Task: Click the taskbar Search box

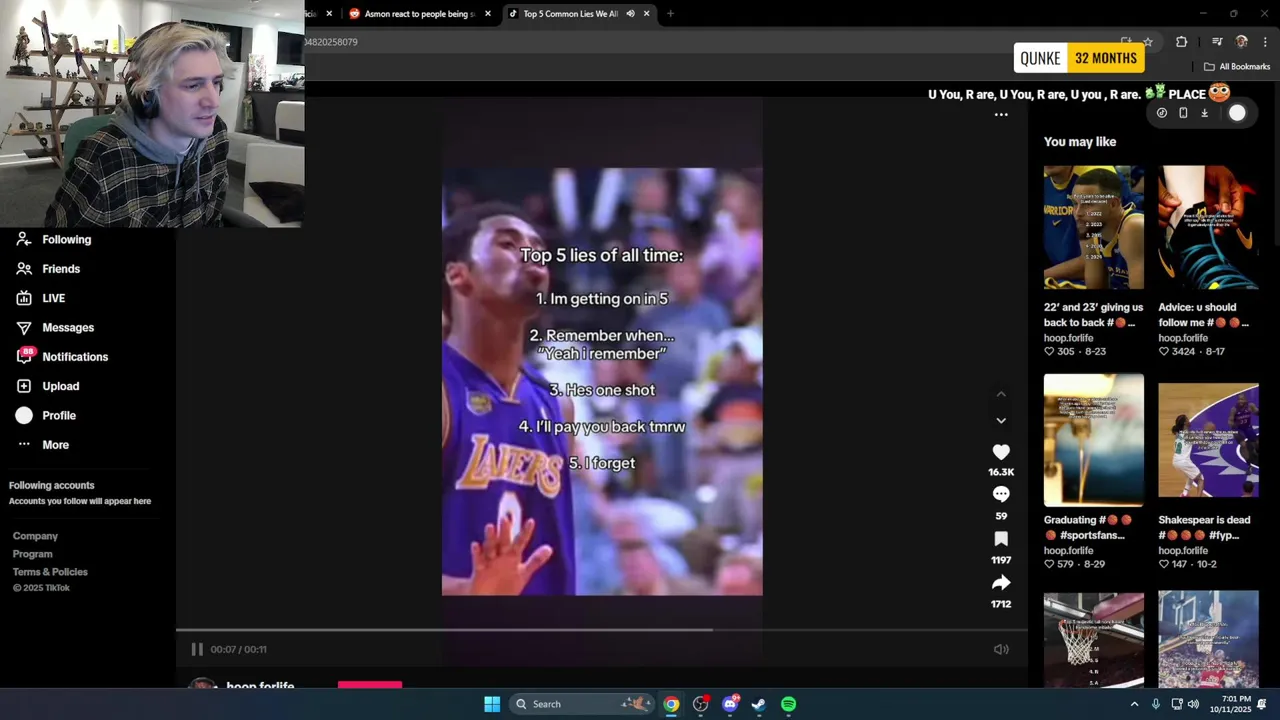Action: coord(582,704)
